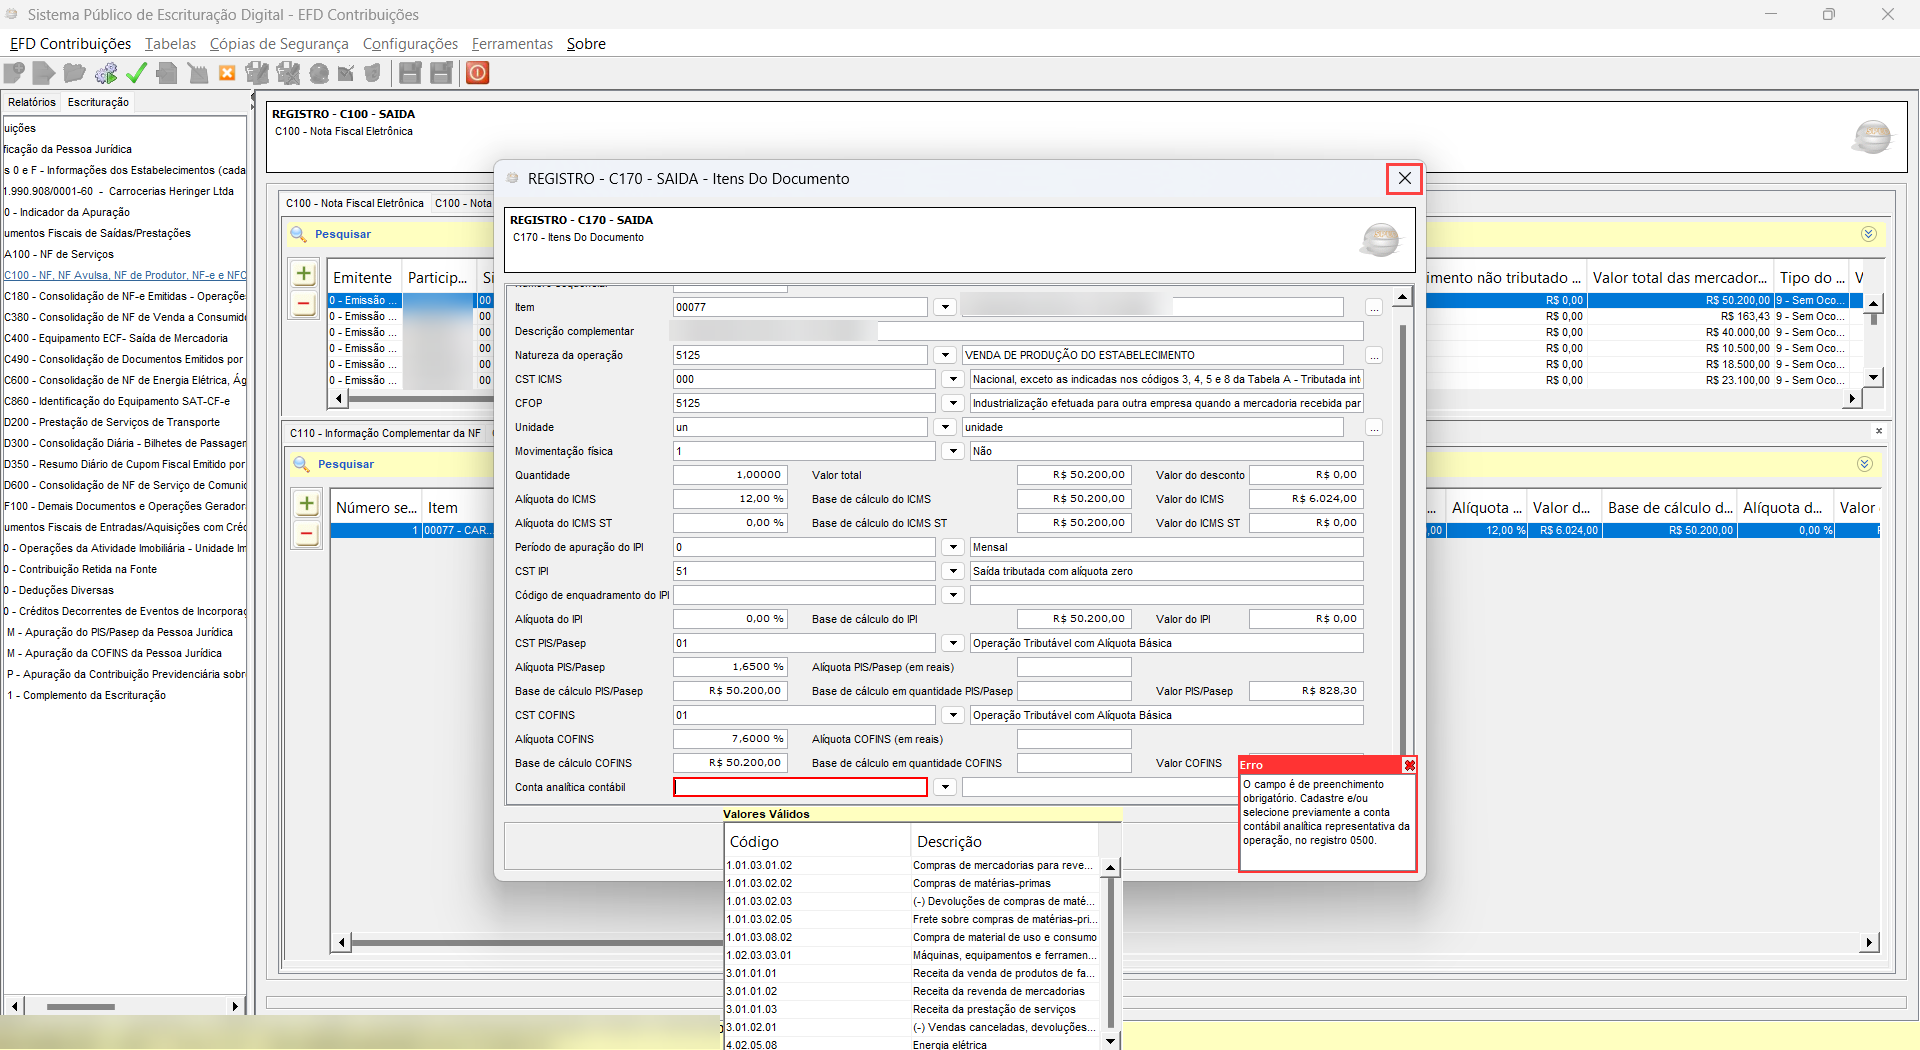1920x1050 pixels.
Task: Click the Pesquisar magnifier in C100 panel
Action: point(298,234)
